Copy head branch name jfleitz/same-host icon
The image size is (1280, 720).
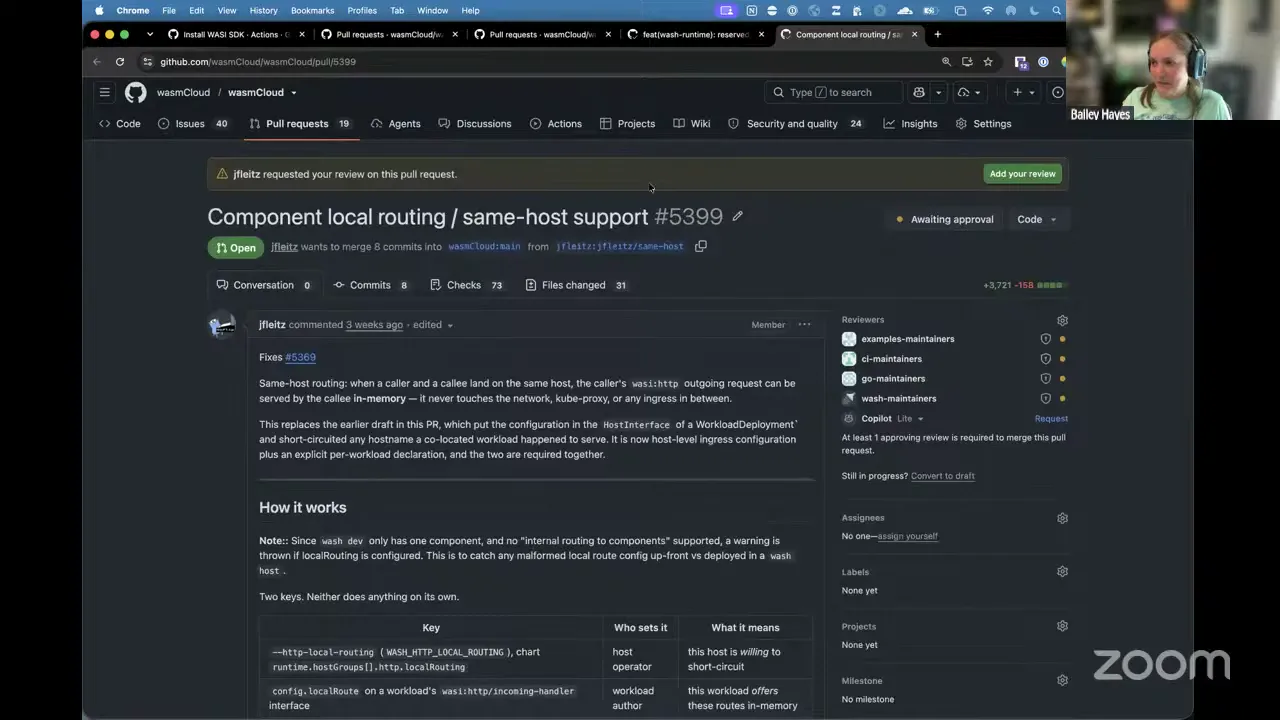coord(701,246)
